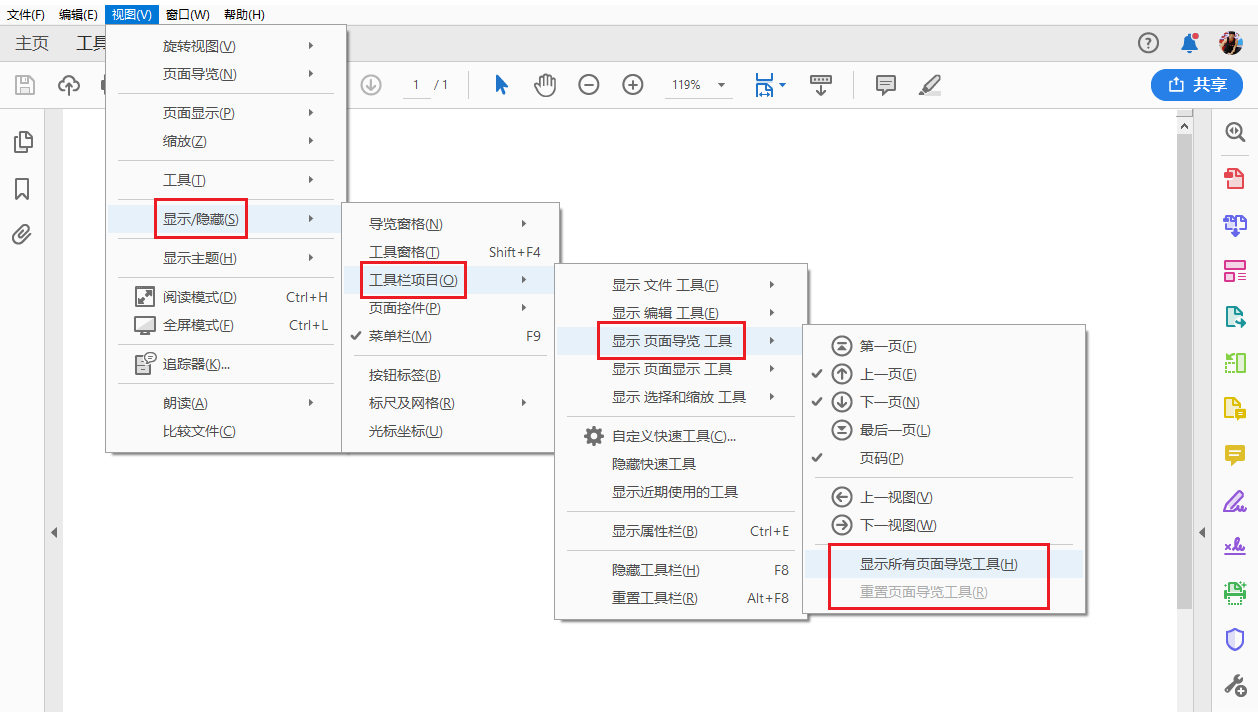Select the highlight text pen icon
Screen dimensions: 1258x712
click(930, 85)
